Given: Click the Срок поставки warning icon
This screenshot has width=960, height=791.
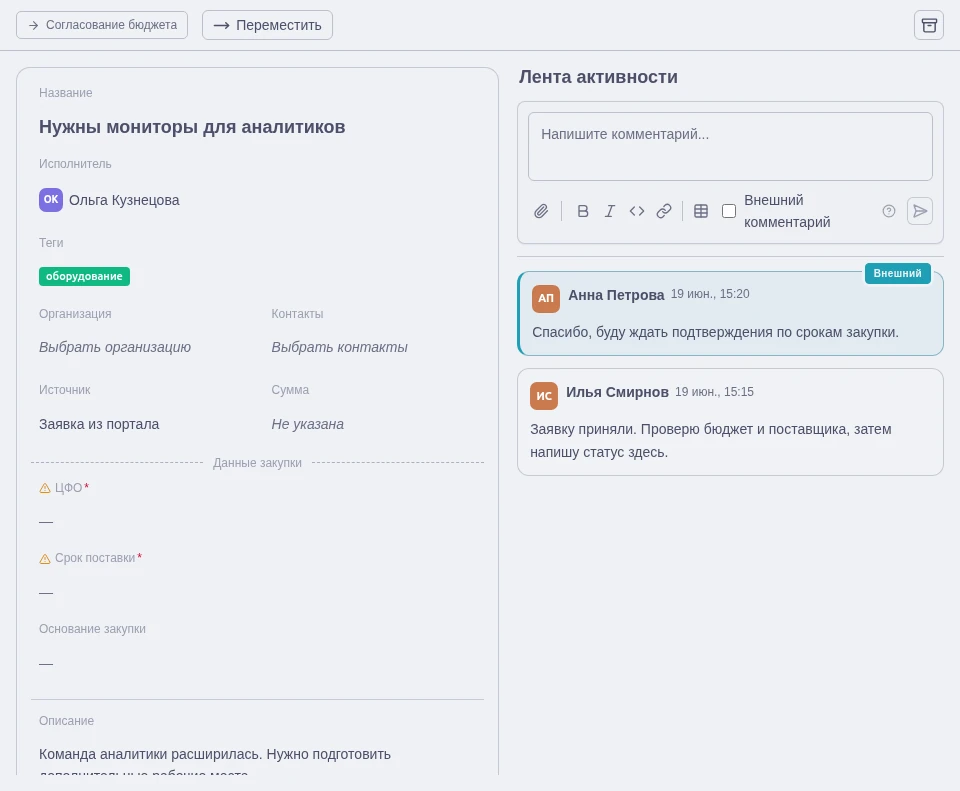Looking at the screenshot, I should pyautogui.click(x=45, y=558).
